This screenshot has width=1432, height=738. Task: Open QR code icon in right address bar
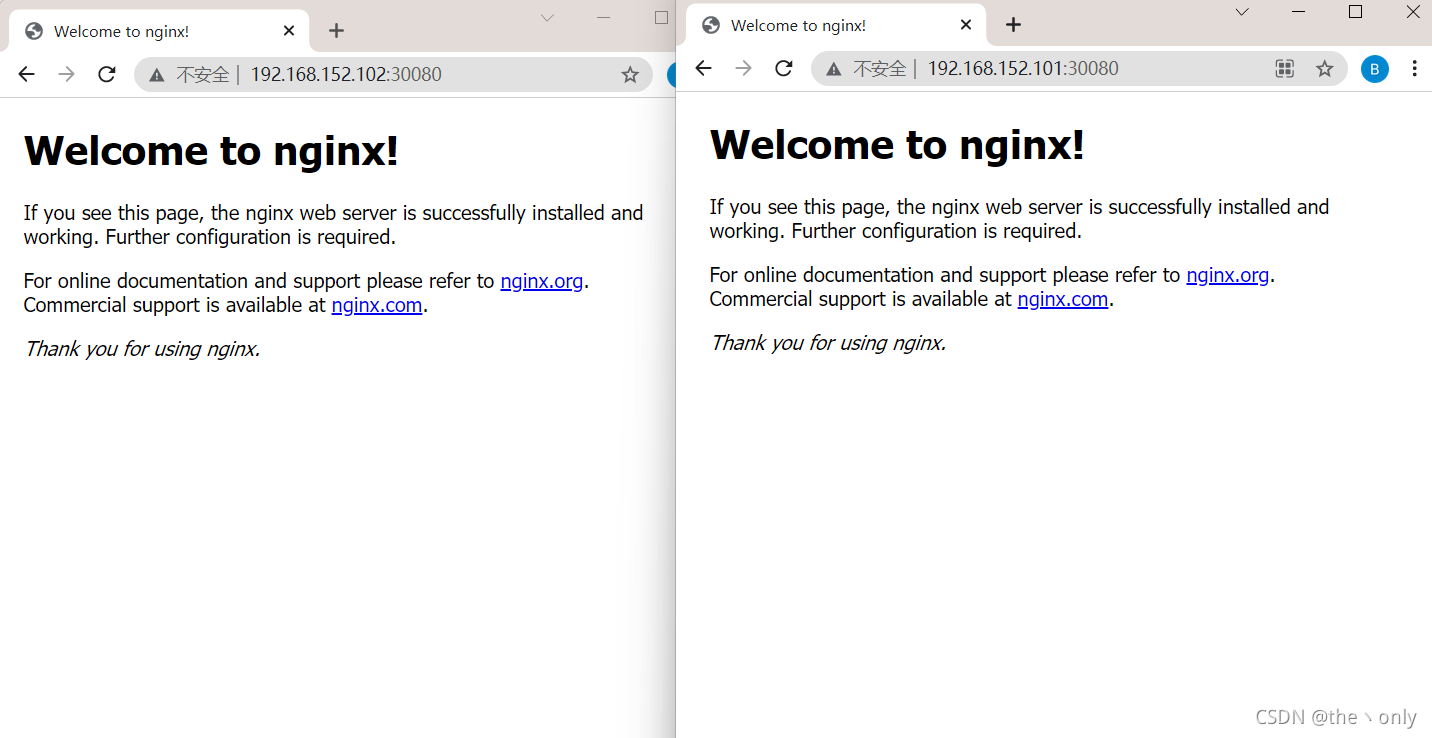(x=1285, y=68)
